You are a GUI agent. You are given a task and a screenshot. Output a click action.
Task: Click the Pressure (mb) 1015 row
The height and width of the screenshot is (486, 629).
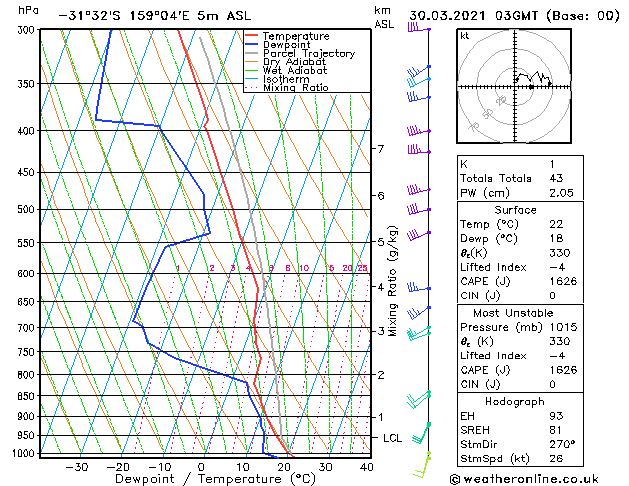[520, 327]
